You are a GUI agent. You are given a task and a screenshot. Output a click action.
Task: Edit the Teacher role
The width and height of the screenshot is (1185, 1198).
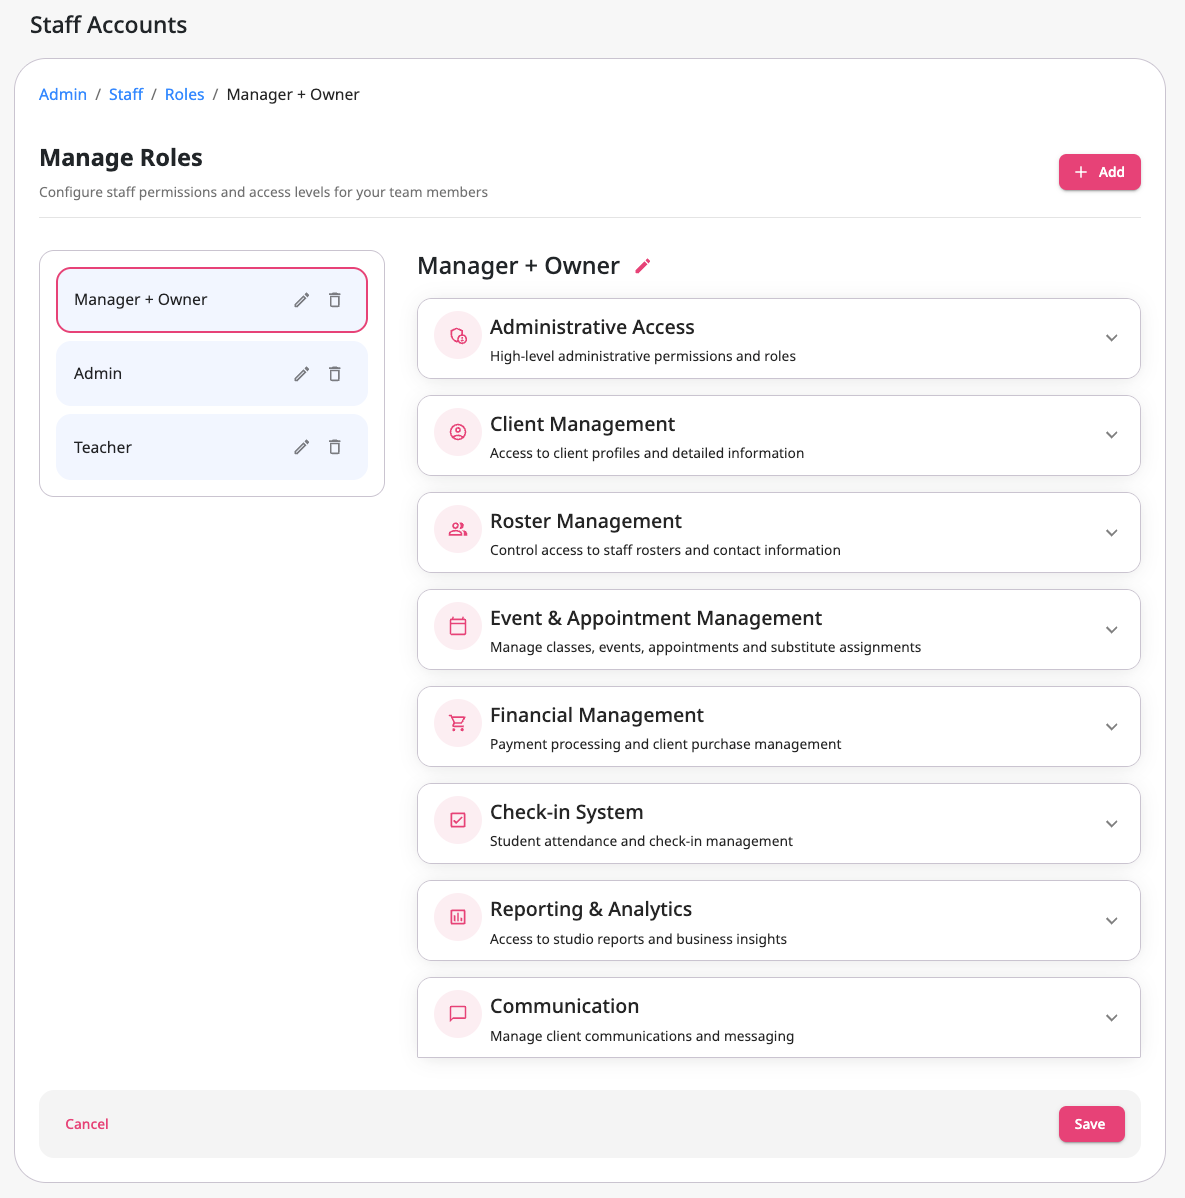click(302, 447)
